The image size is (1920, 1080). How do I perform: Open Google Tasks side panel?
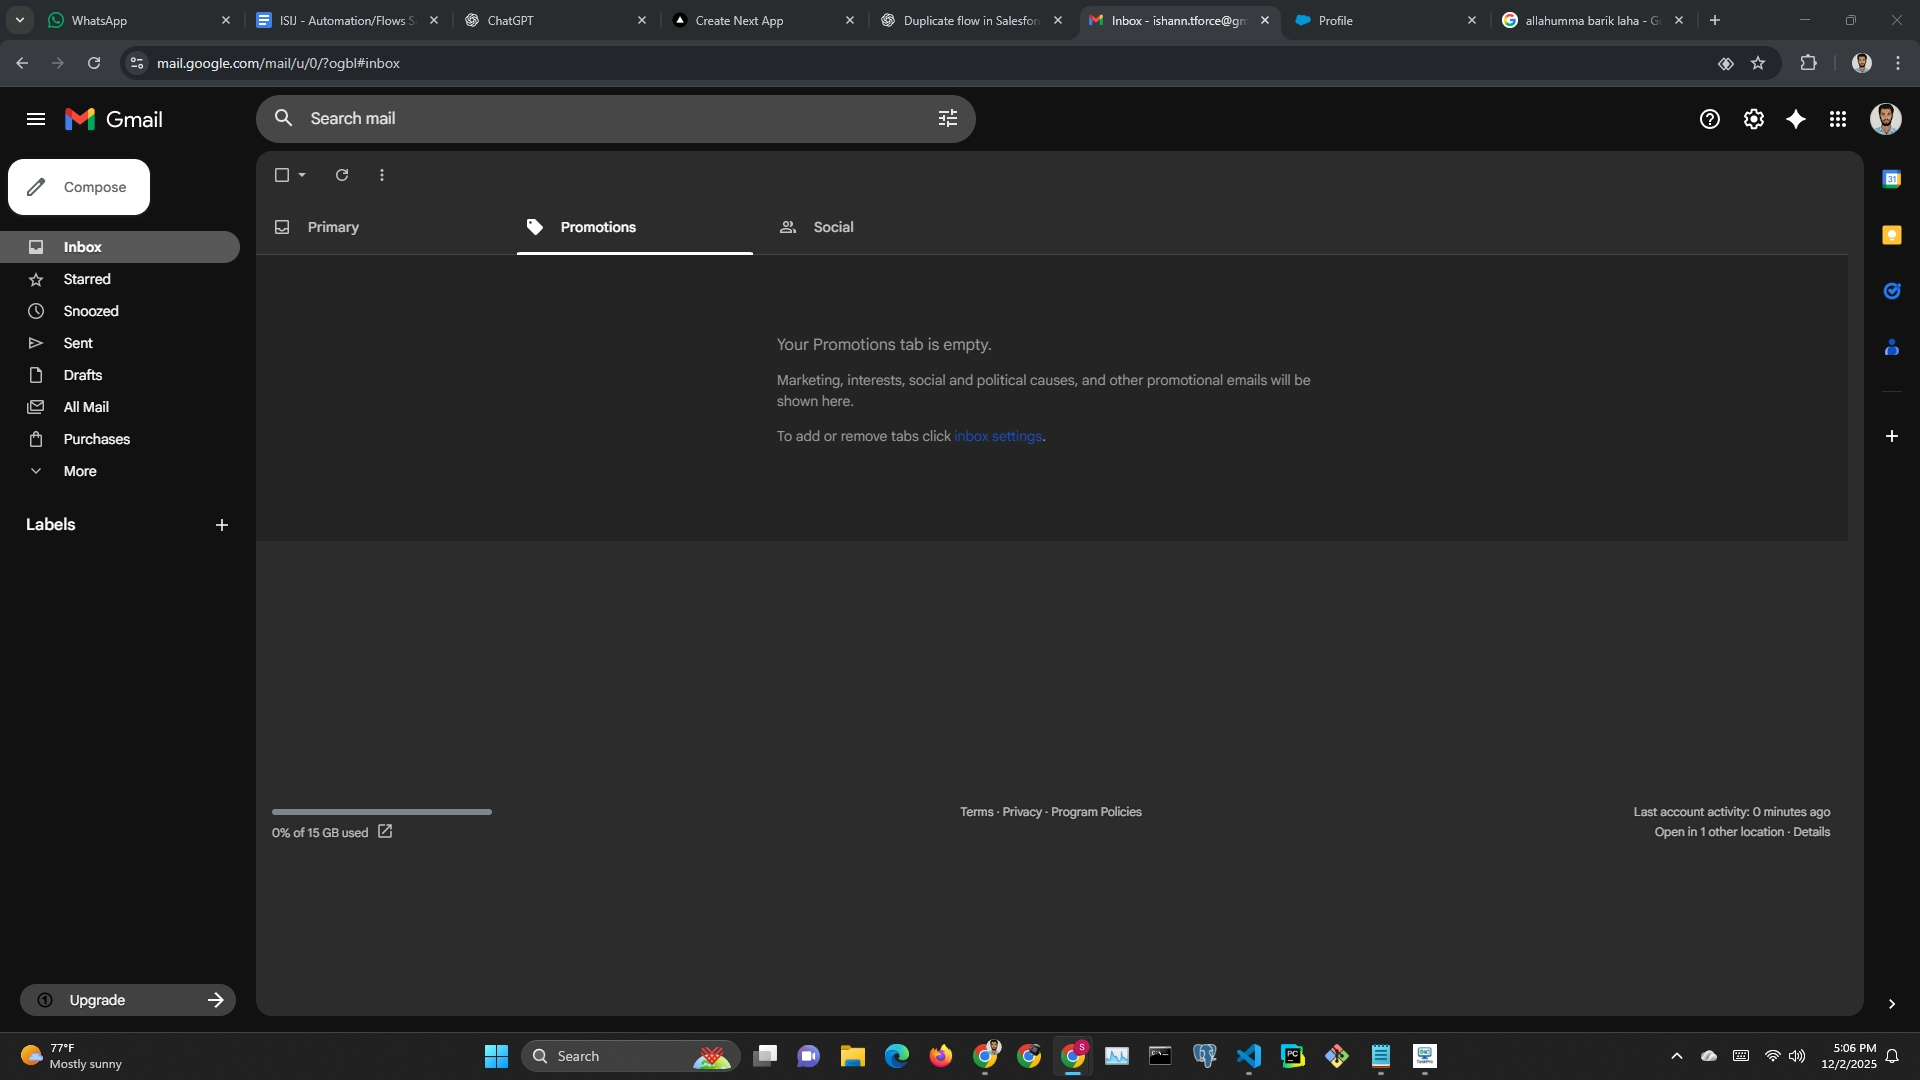(1891, 291)
